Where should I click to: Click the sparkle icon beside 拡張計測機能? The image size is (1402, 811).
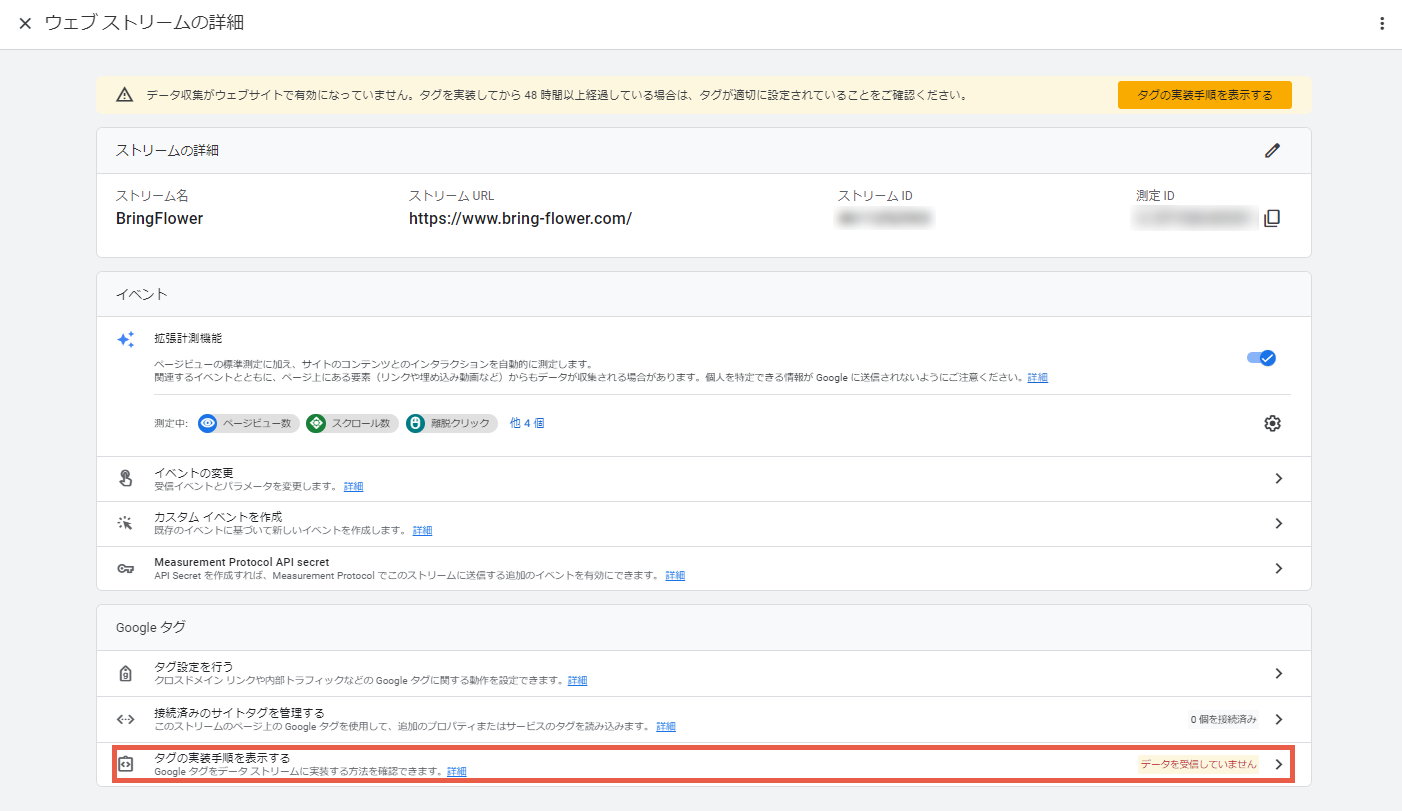125,339
